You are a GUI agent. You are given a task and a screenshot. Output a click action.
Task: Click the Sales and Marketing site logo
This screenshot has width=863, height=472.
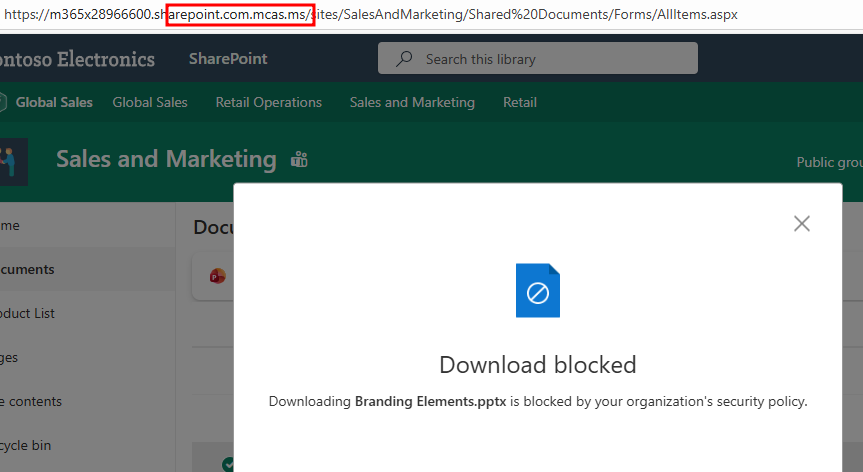tap(13, 161)
